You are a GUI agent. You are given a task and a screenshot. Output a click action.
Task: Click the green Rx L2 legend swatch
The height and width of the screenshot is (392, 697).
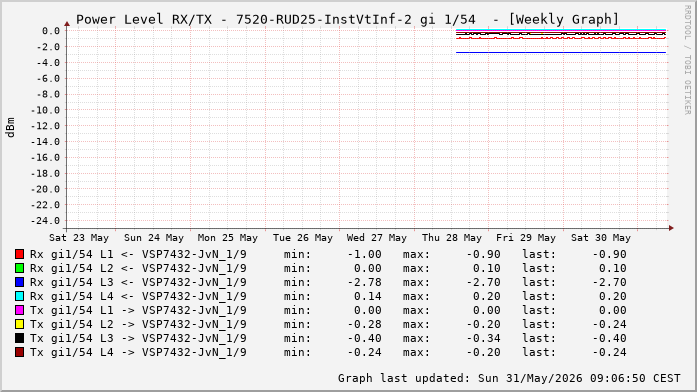click(x=19, y=268)
